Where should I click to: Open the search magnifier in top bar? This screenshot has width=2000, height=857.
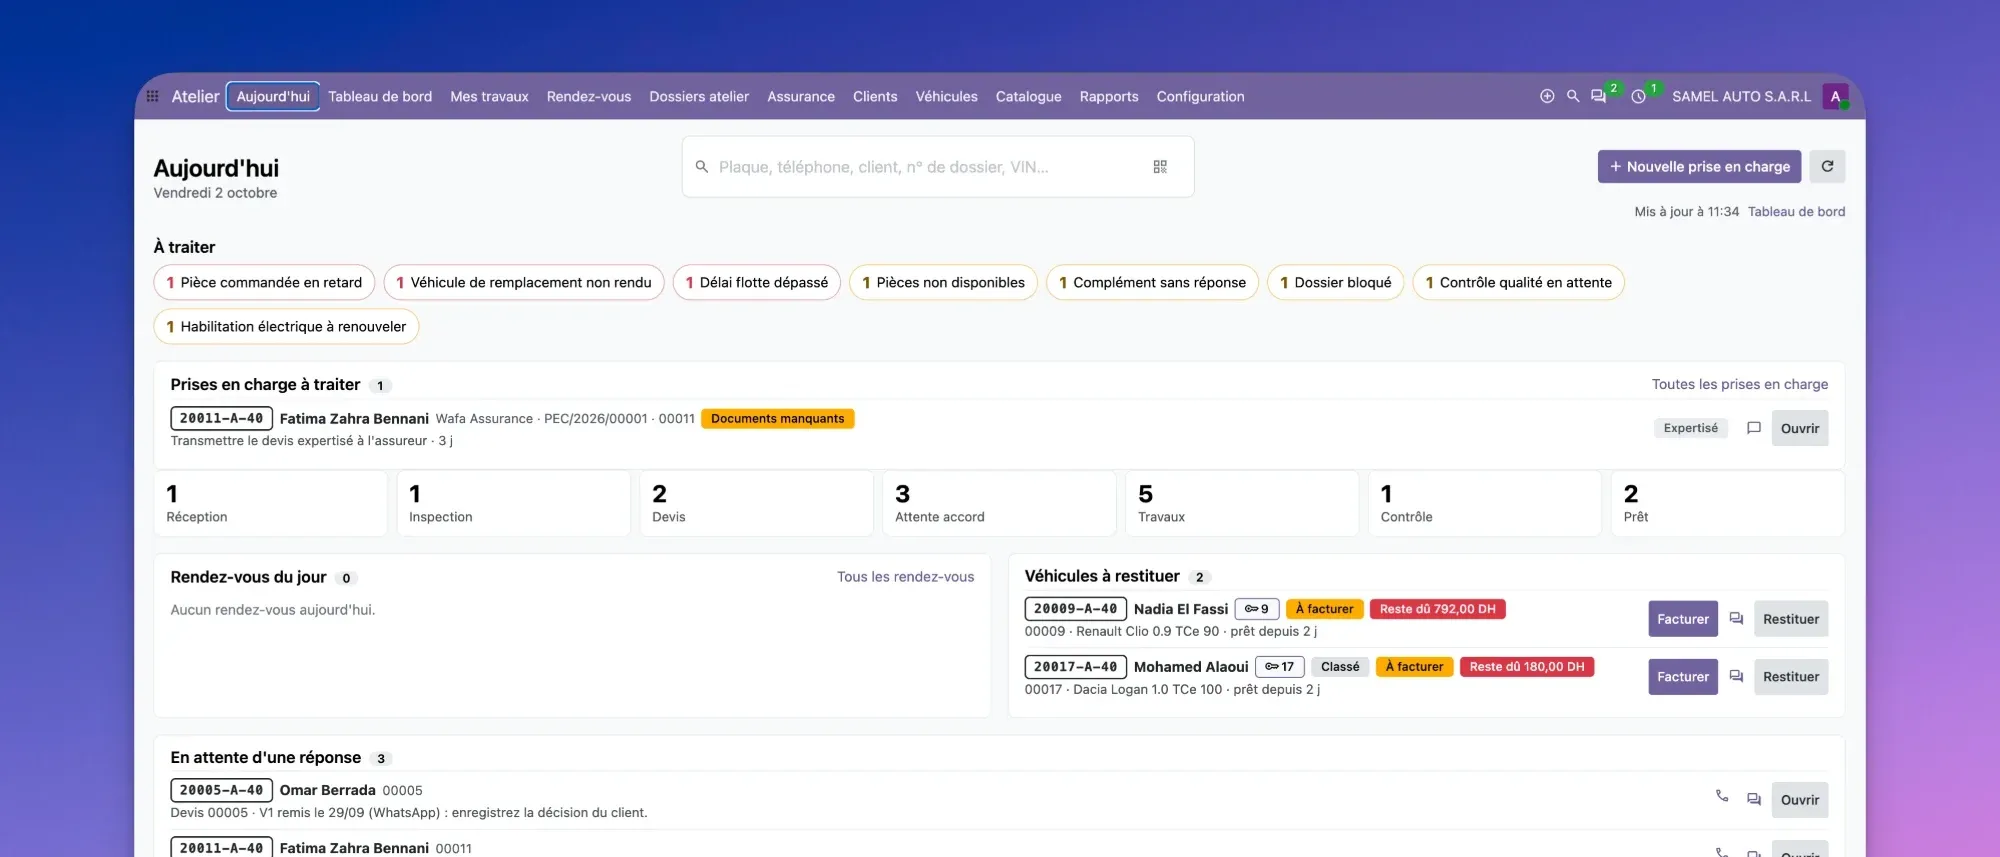click(1573, 97)
